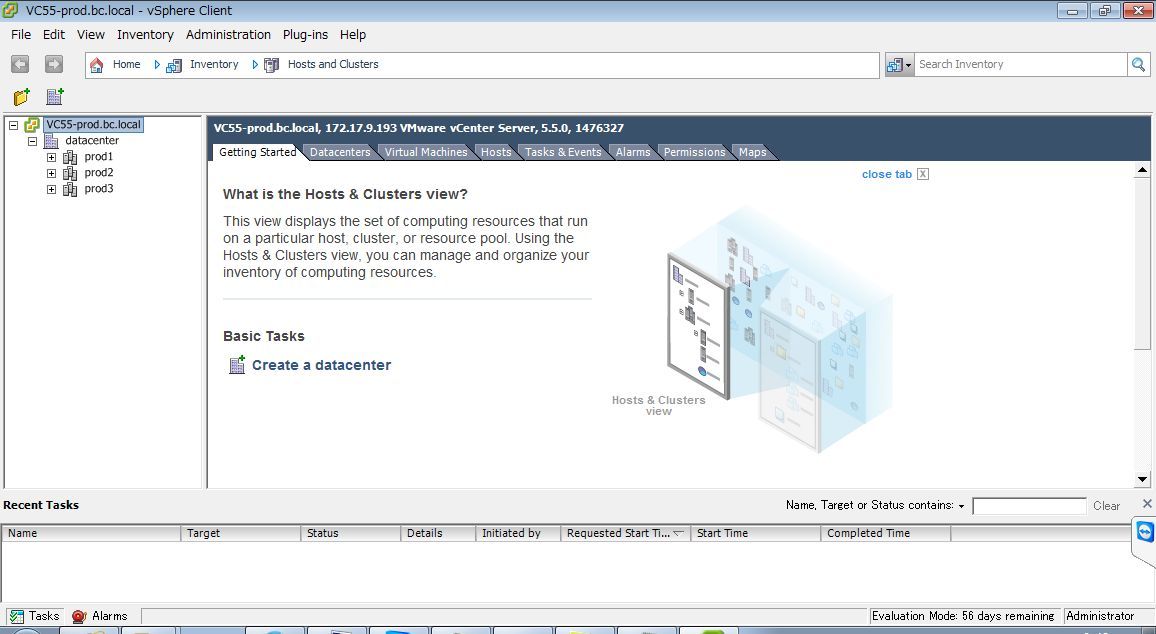
Task: Click the back navigation arrow
Action: pyautogui.click(x=20, y=64)
